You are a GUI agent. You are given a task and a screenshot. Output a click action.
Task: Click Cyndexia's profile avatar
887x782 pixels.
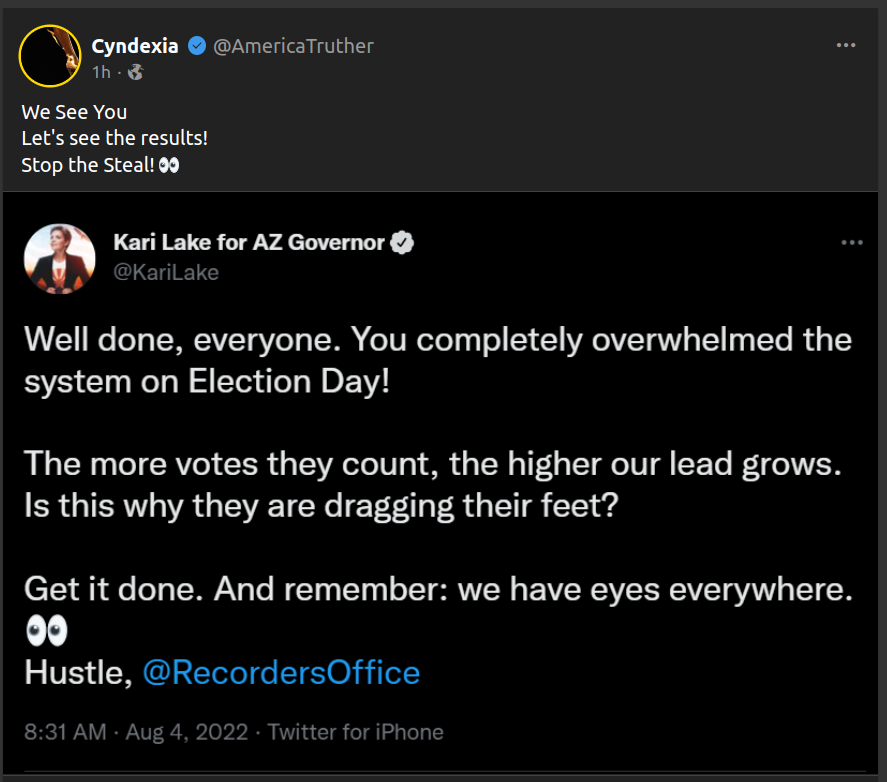click(49, 55)
